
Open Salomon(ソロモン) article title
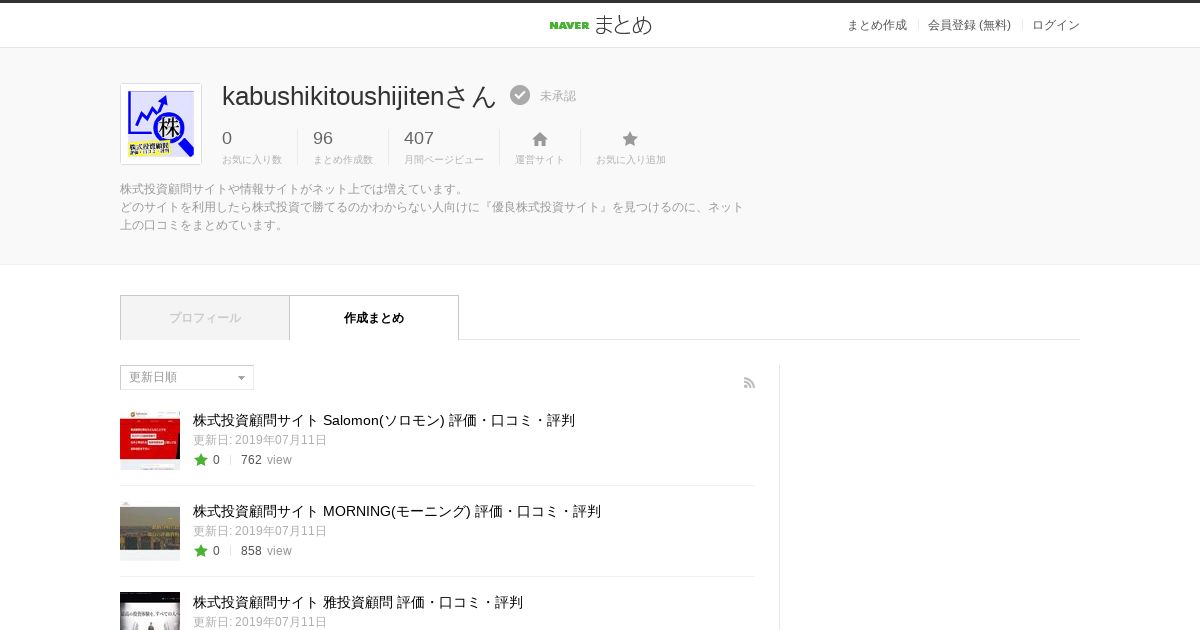384,420
